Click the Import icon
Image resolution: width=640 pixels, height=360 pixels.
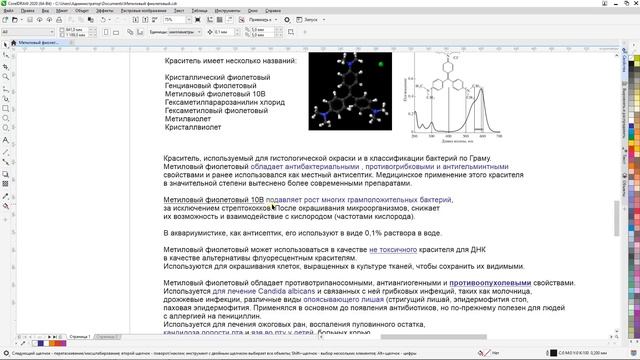pos(136,19)
